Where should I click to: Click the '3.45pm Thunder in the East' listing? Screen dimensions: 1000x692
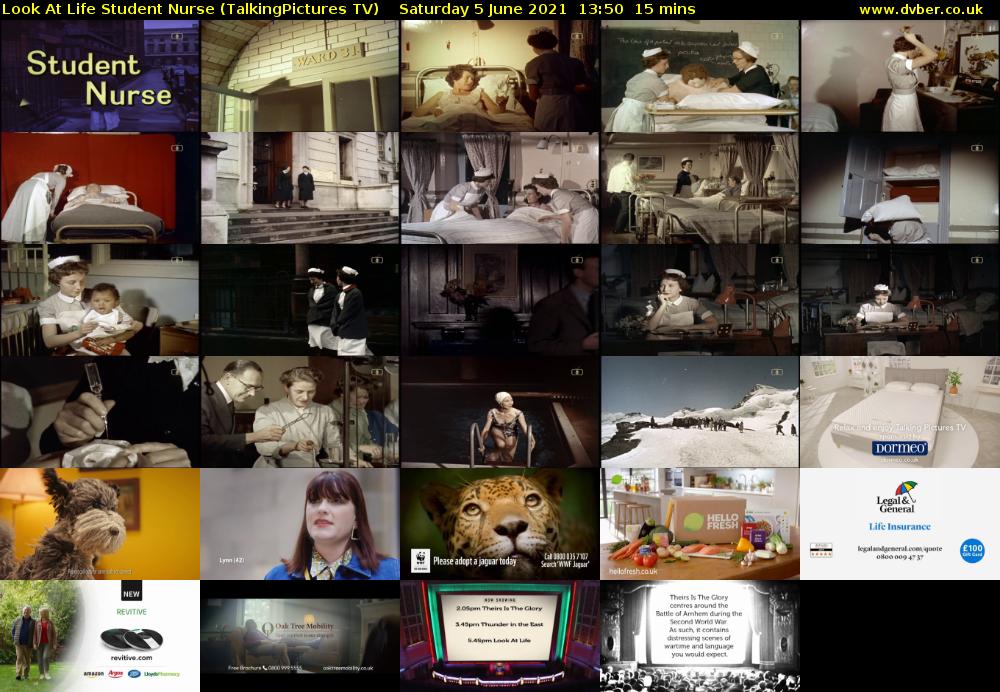(x=499, y=624)
